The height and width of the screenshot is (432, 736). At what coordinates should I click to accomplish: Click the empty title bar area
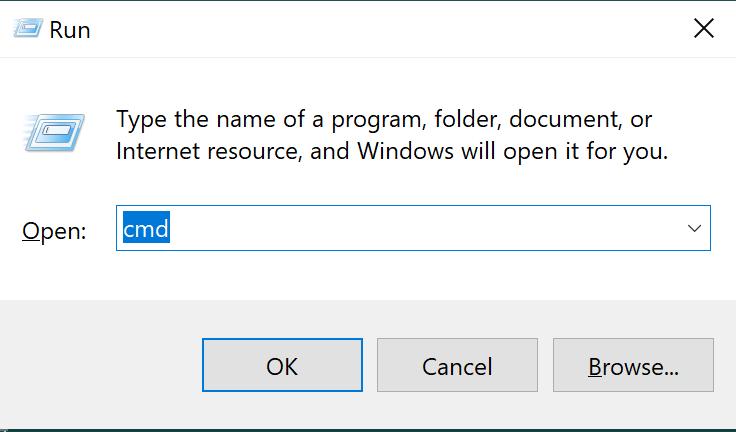tap(380, 29)
